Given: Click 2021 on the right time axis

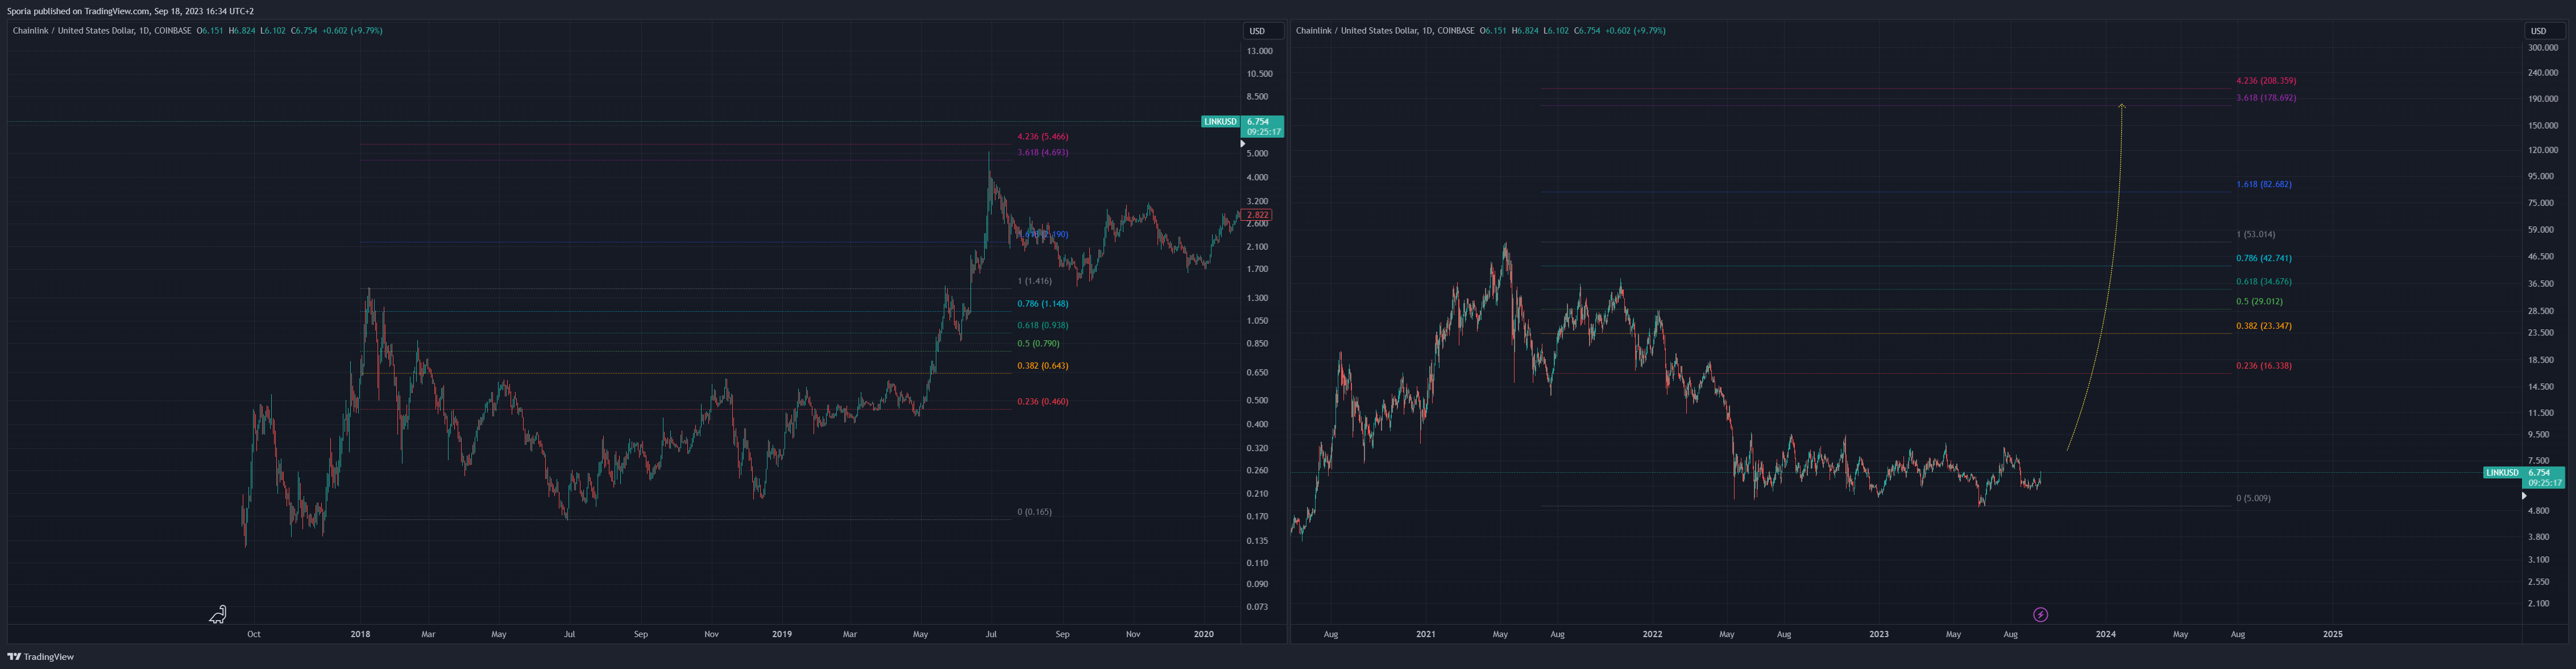Looking at the screenshot, I should coord(1426,634).
